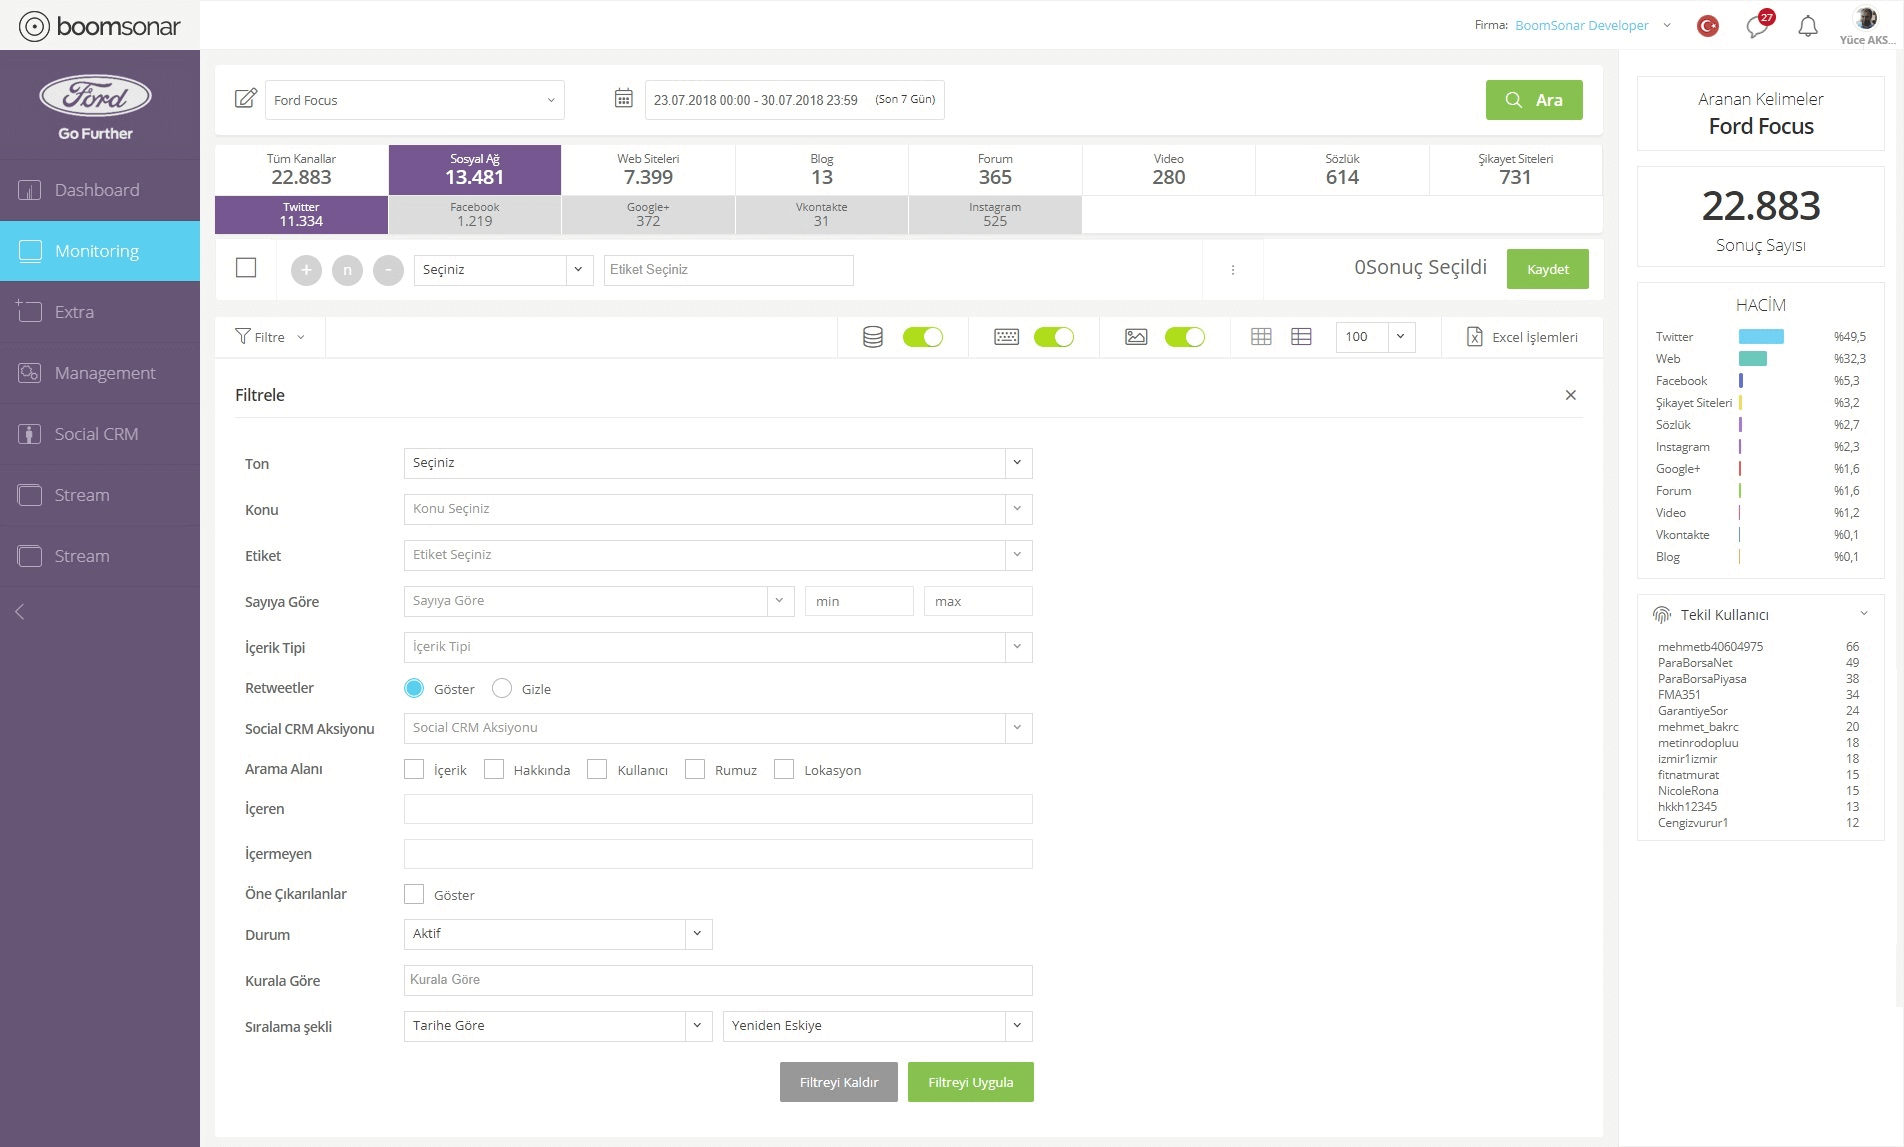The height and width of the screenshot is (1147, 1904).
Task: Toggle the database switch off
Action: click(922, 337)
